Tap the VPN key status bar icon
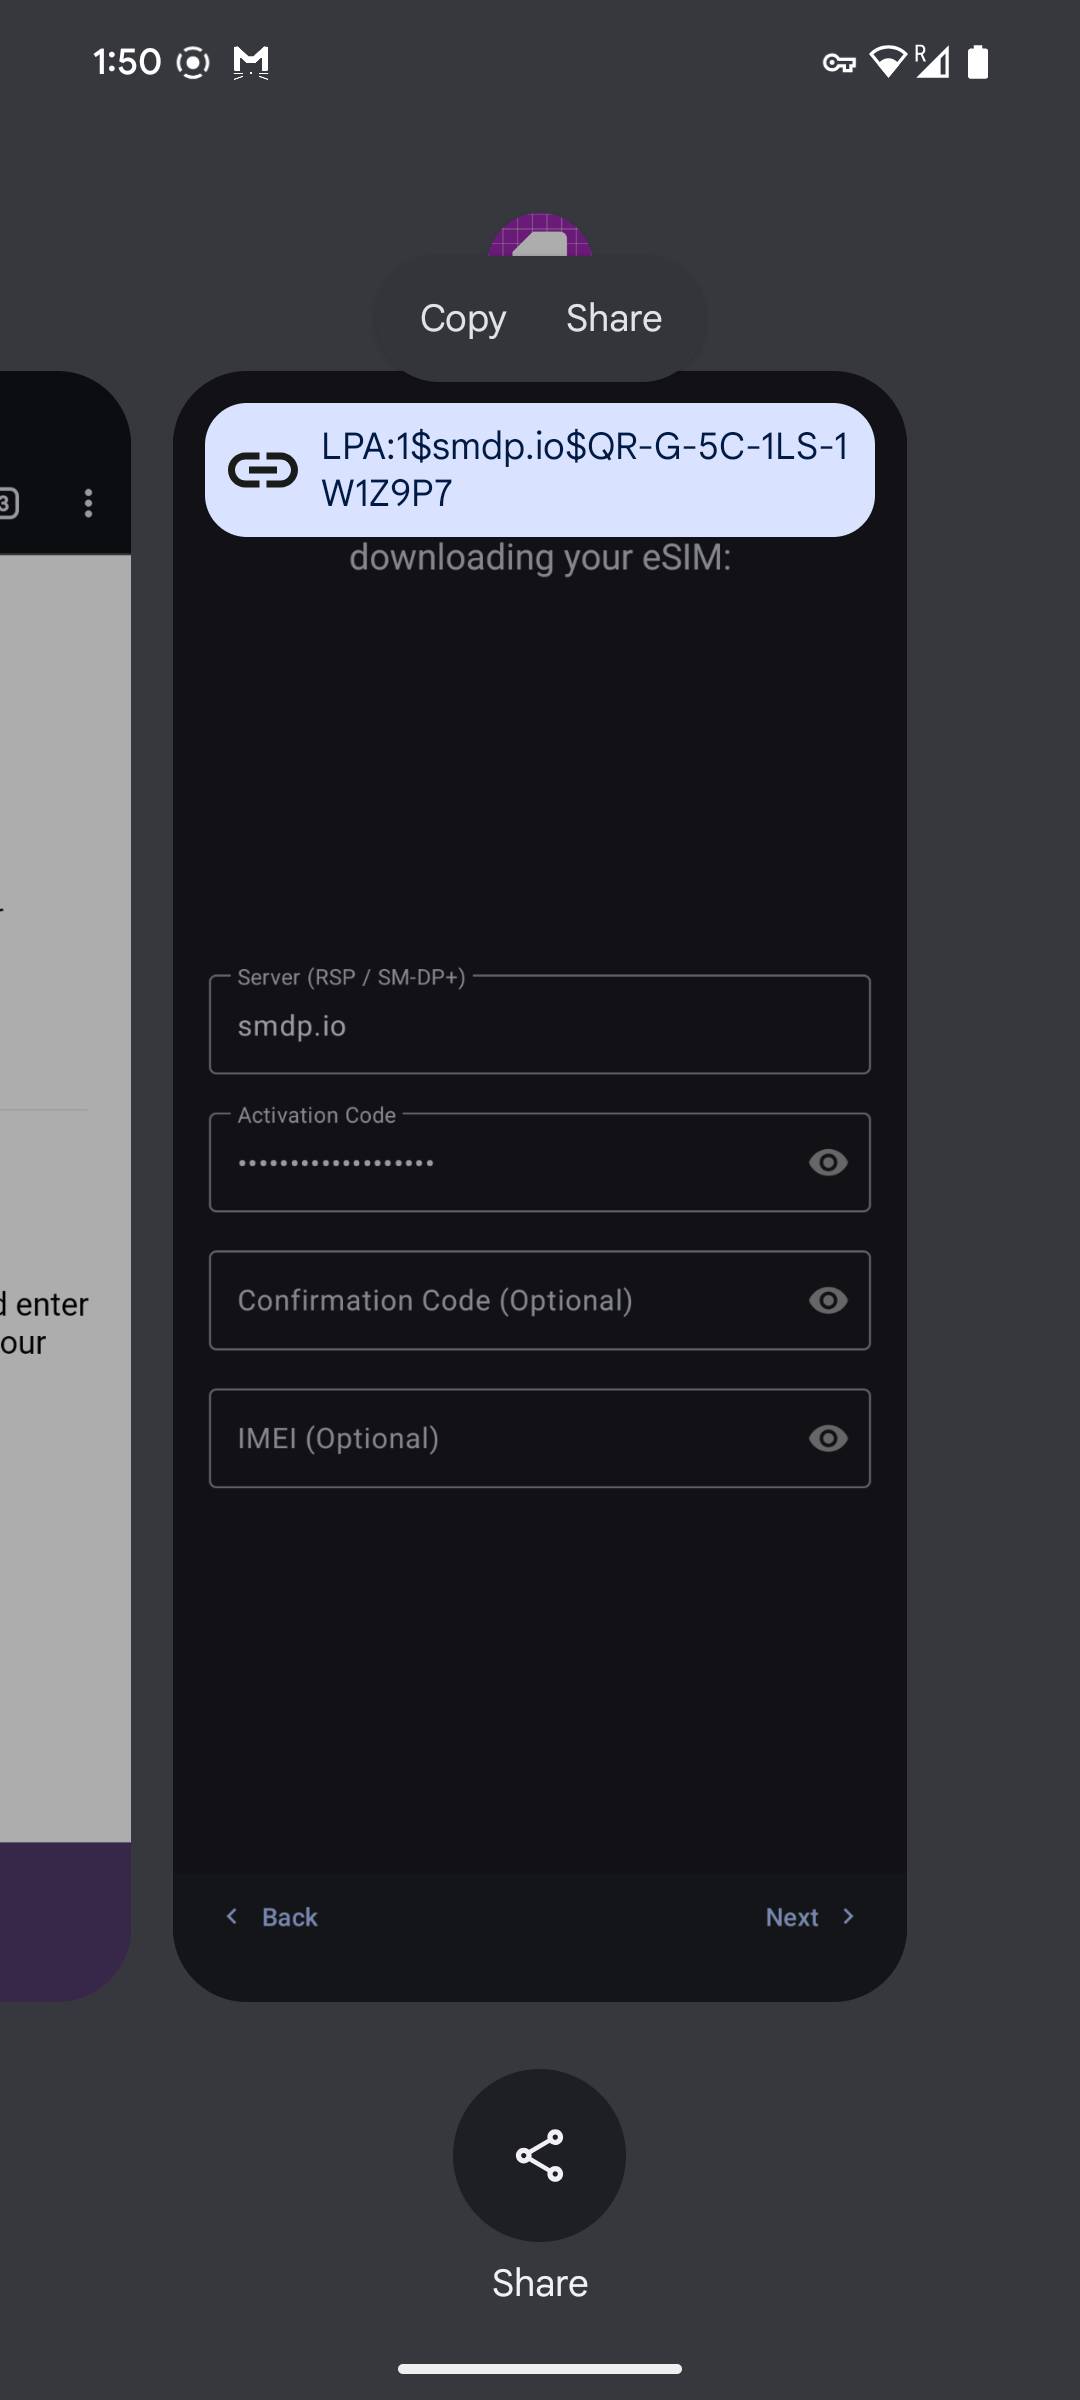This screenshot has width=1080, height=2400. tap(838, 63)
